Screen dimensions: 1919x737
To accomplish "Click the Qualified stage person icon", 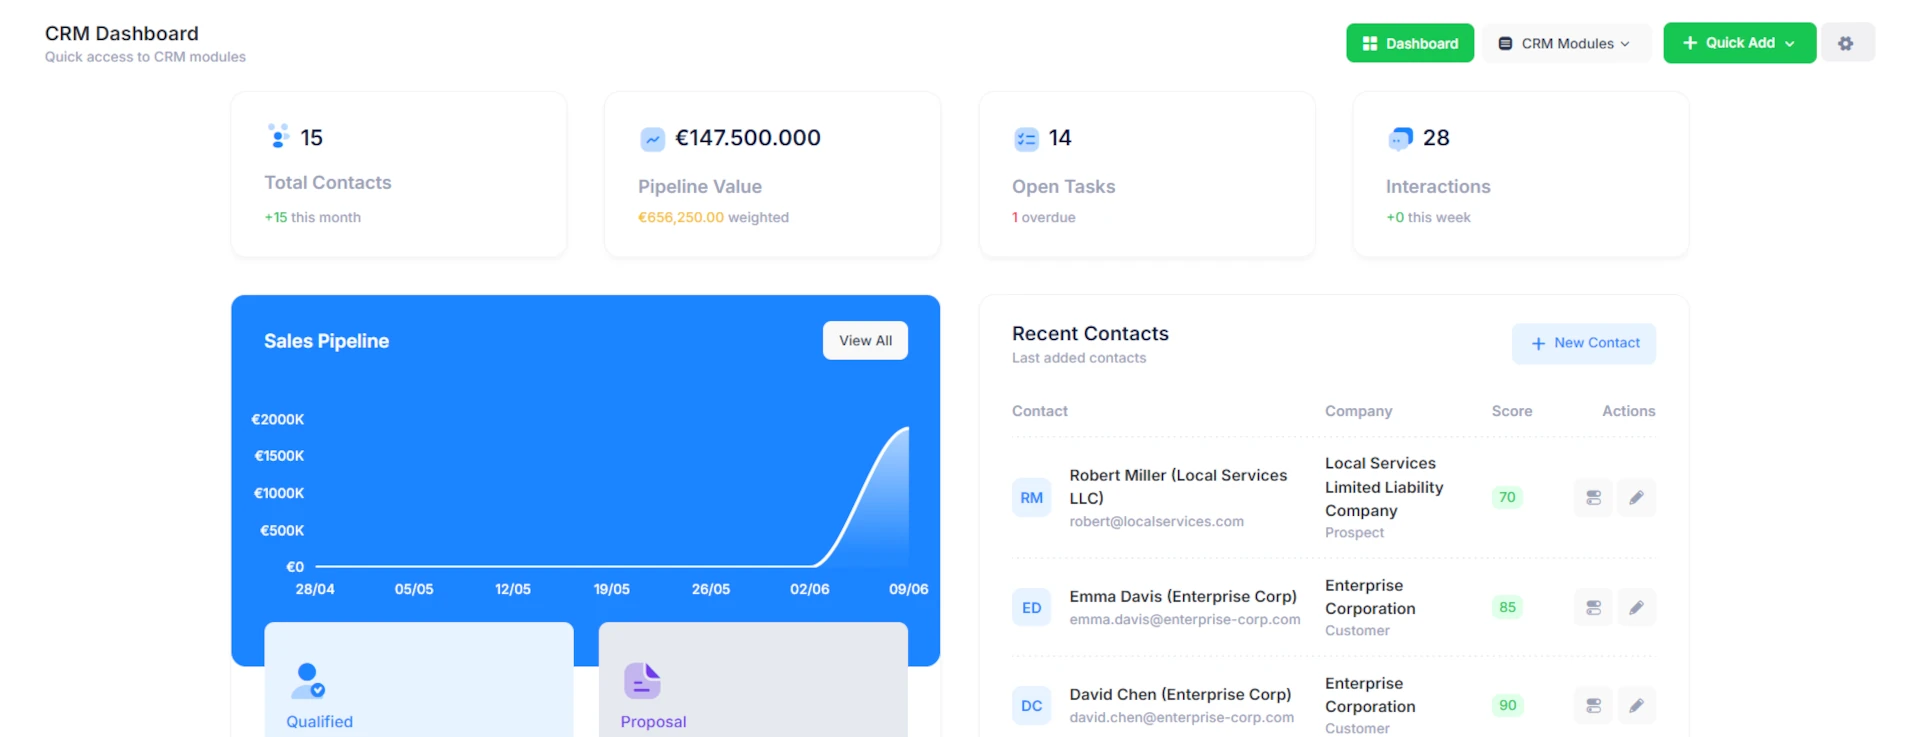I will click(307, 681).
